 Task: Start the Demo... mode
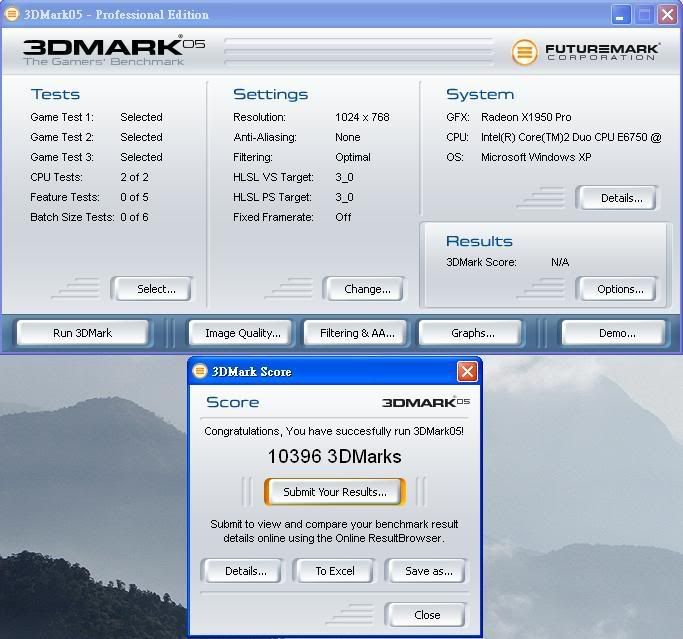616,333
